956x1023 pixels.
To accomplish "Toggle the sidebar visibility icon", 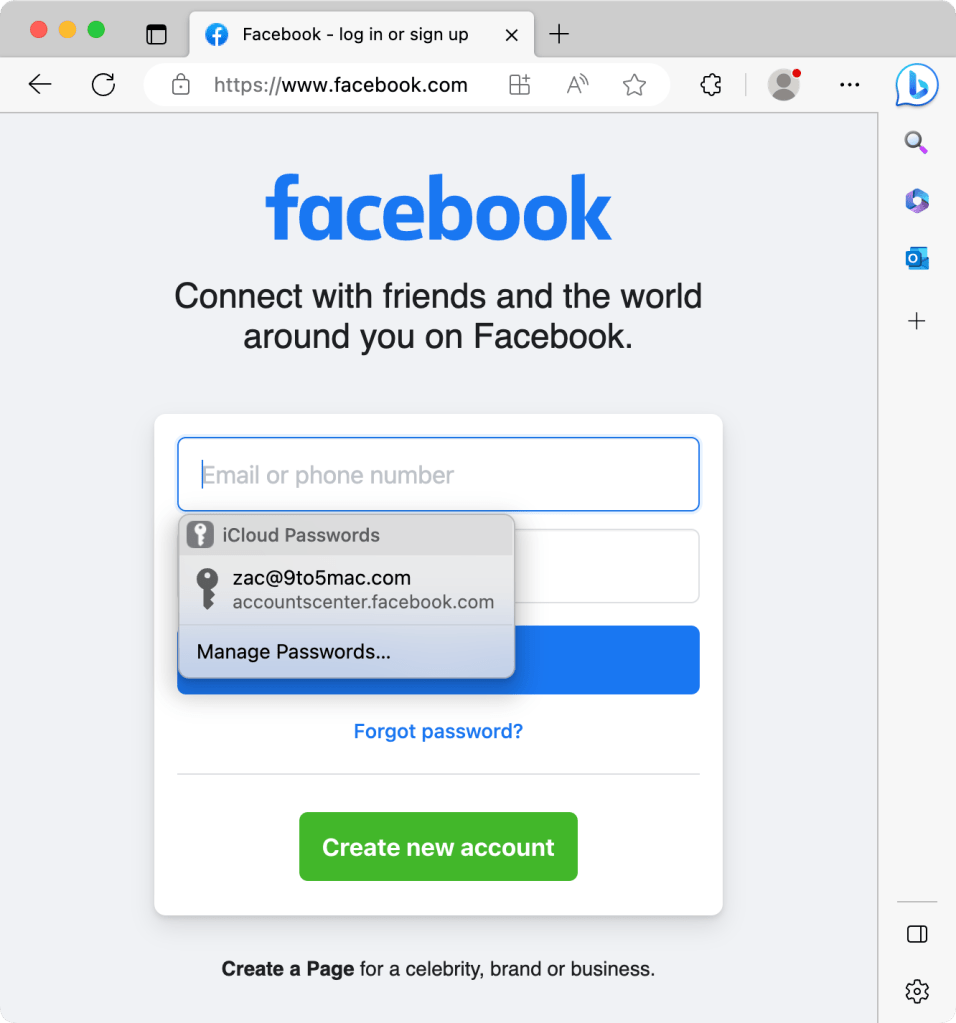I will tap(917, 934).
